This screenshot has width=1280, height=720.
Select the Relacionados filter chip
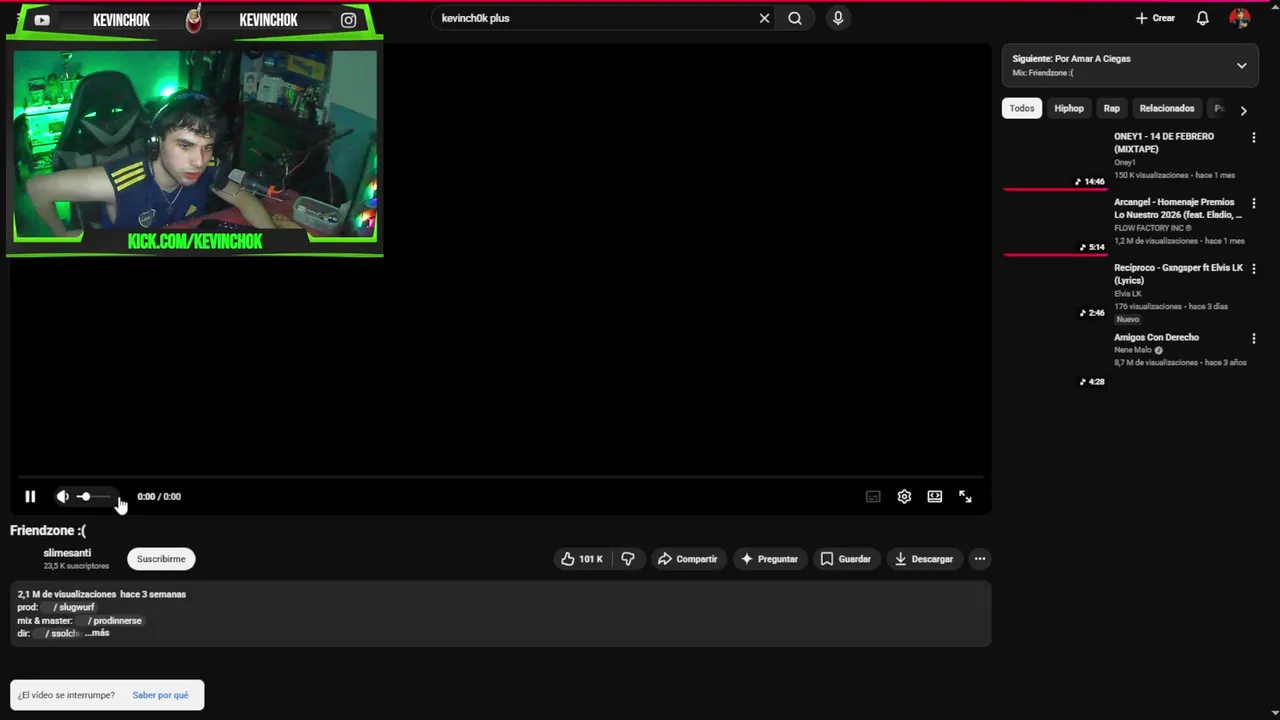click(x=1167, y=108)
